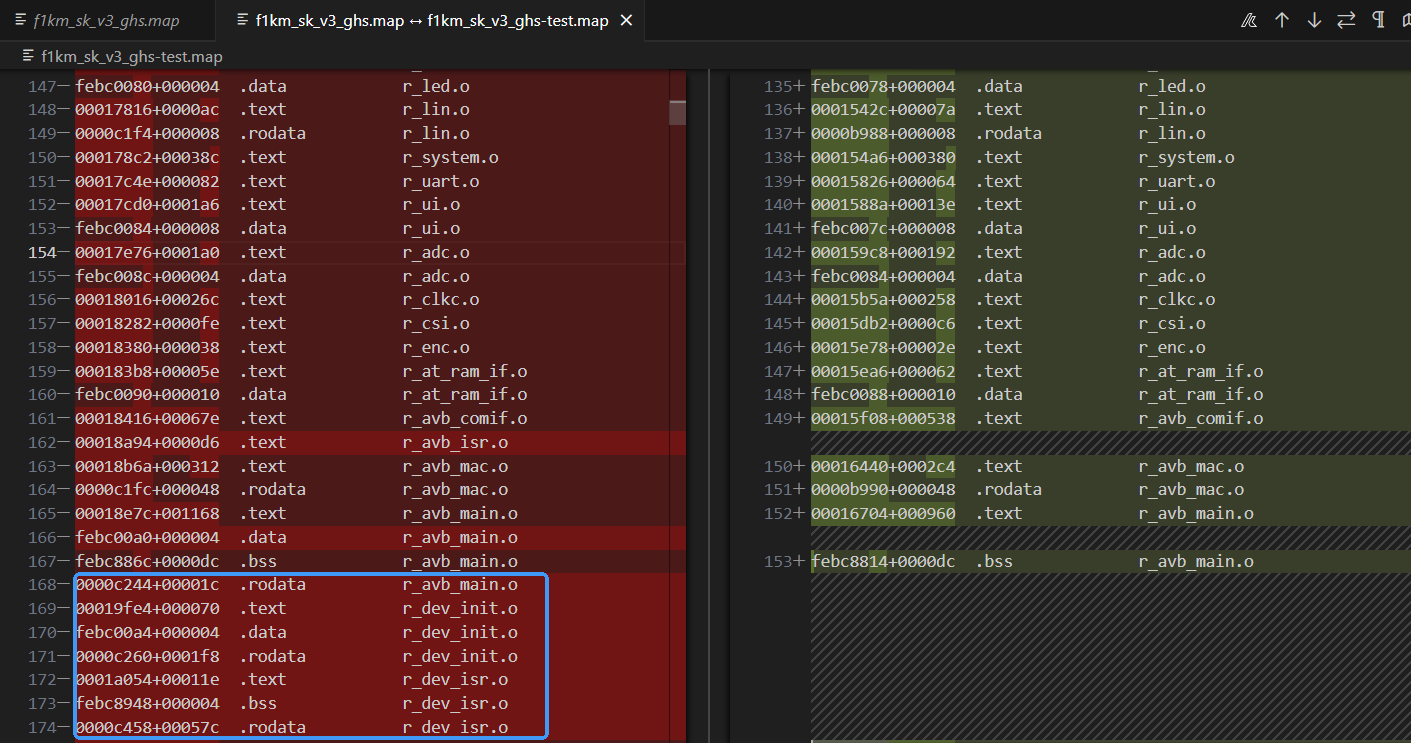Click r_uart.o on left line 151

pos(441,181)
